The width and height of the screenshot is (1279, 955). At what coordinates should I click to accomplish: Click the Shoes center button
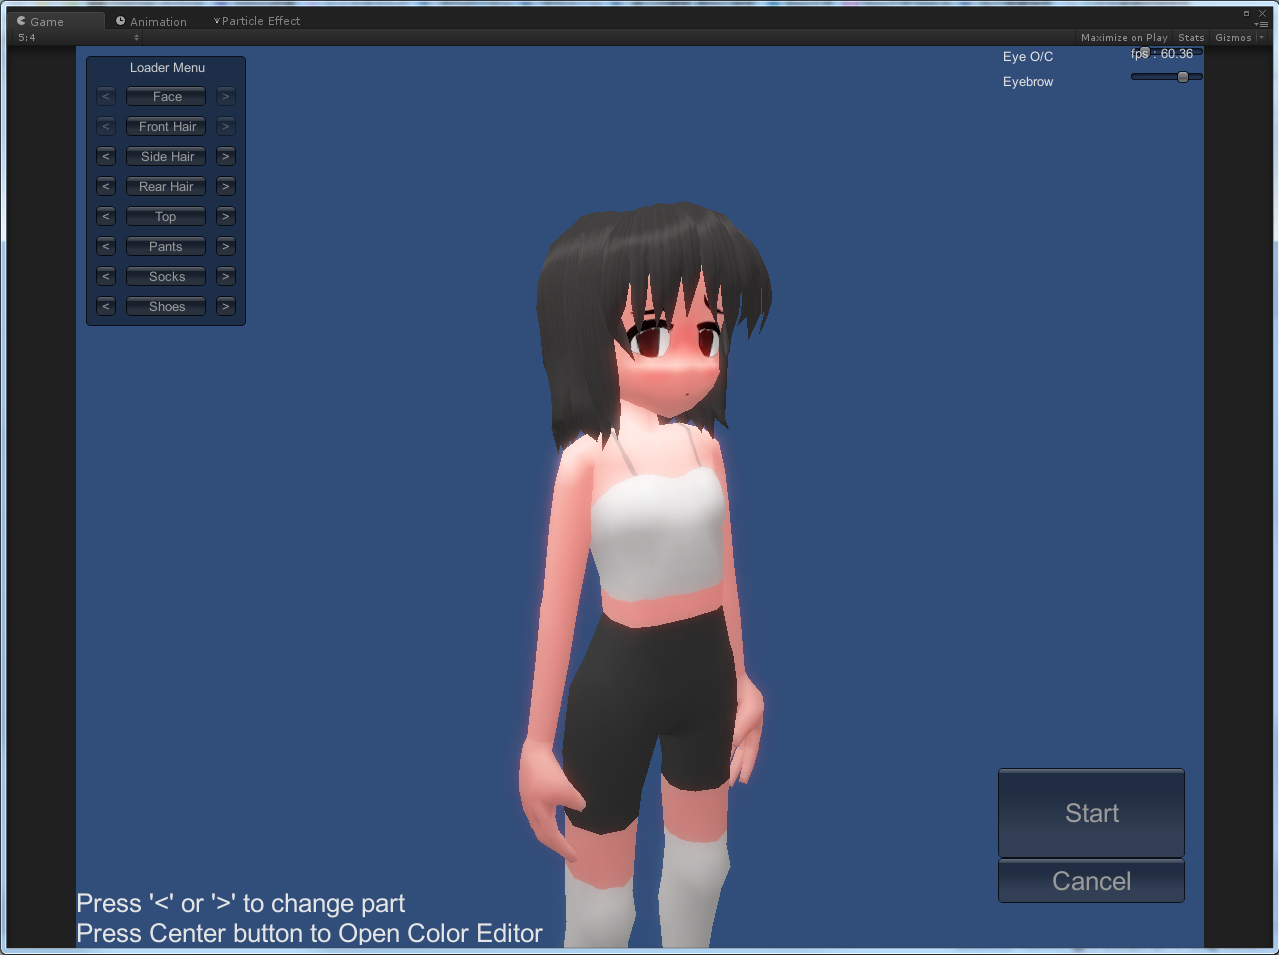coord(166,307)
